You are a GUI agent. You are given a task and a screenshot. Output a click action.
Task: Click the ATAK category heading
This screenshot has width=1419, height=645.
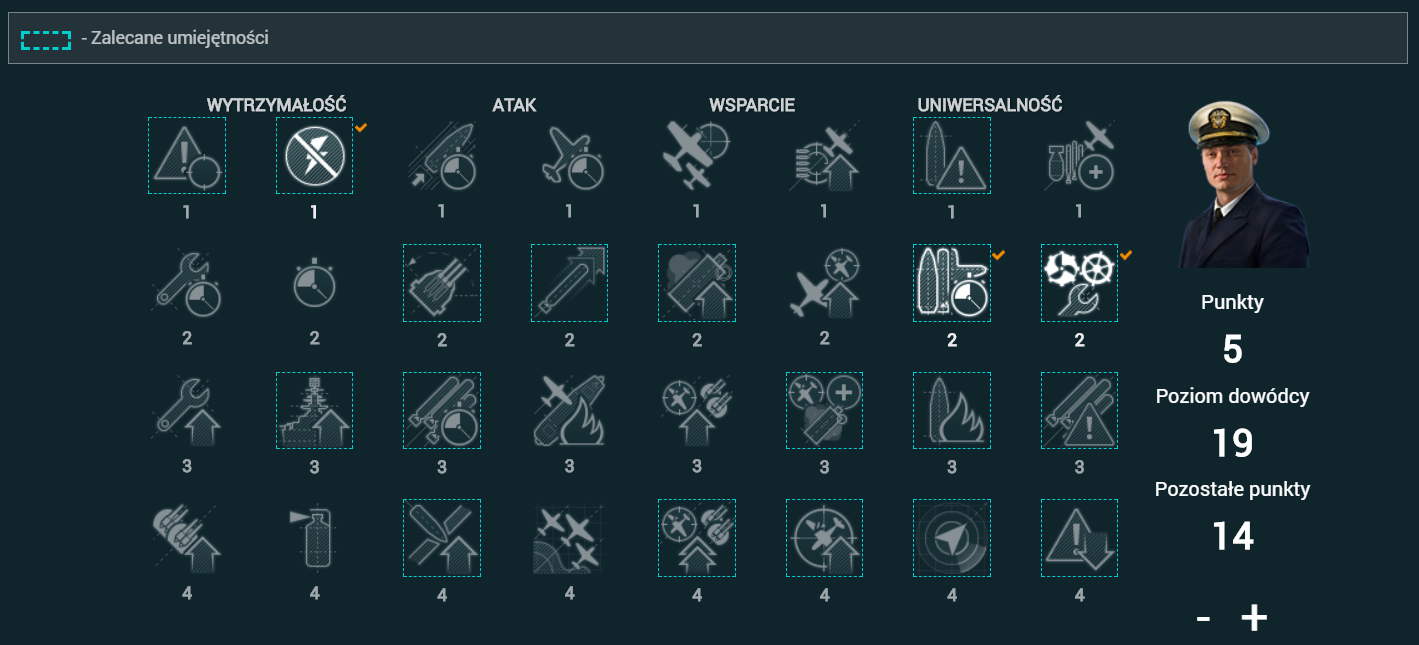514,105
